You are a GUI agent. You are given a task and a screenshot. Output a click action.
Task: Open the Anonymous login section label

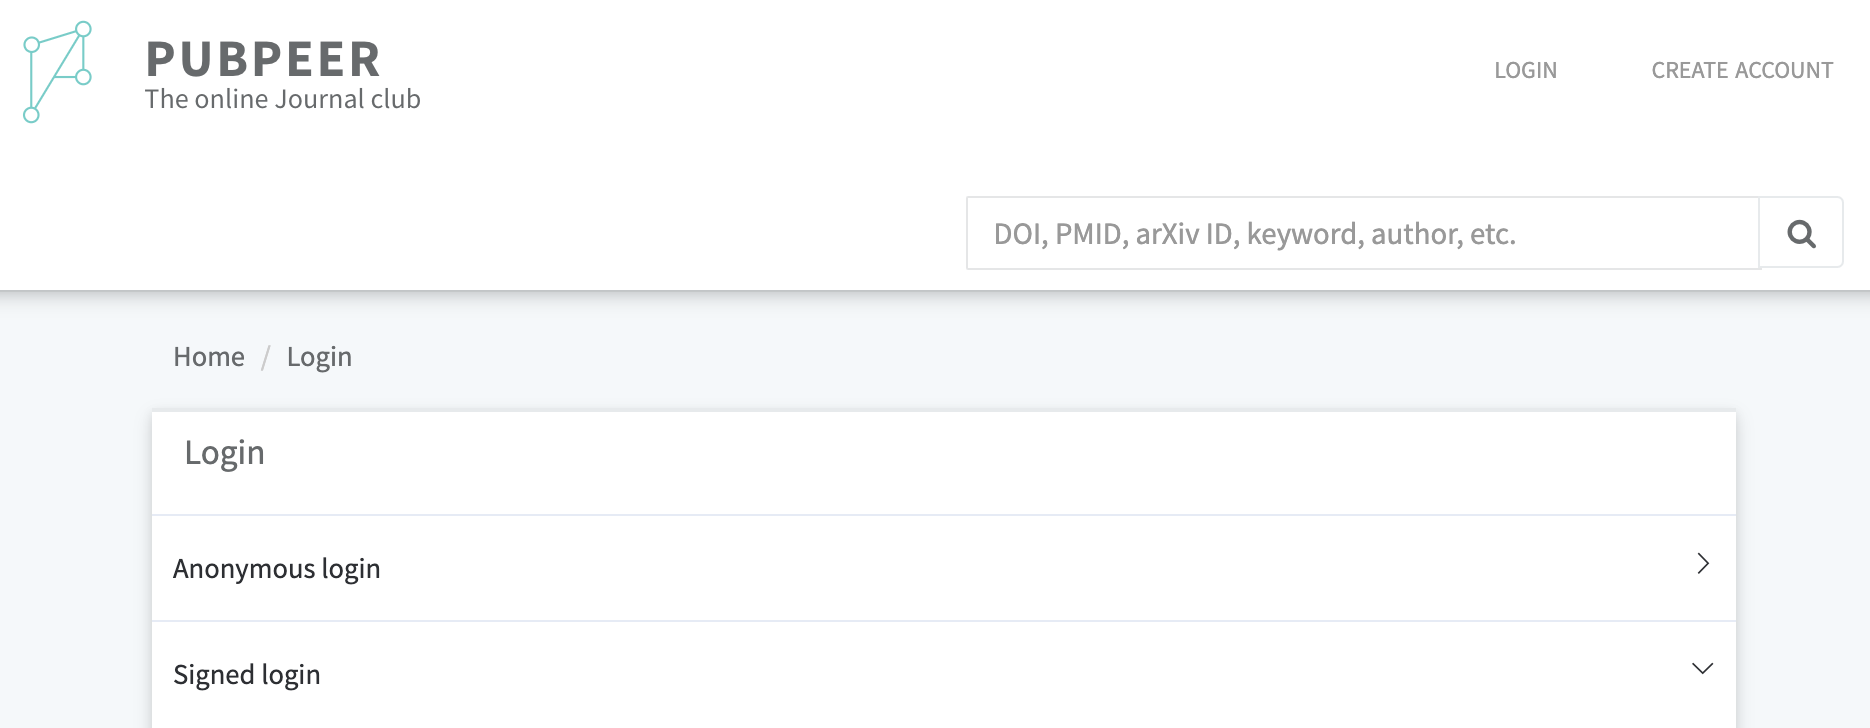pos(277,568)
